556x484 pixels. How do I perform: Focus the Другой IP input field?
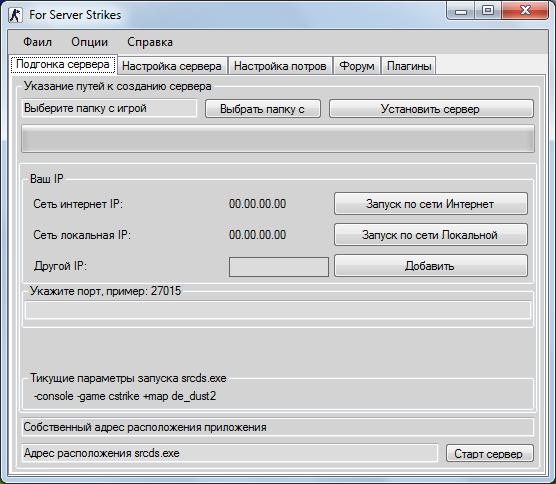click(279, 267)
